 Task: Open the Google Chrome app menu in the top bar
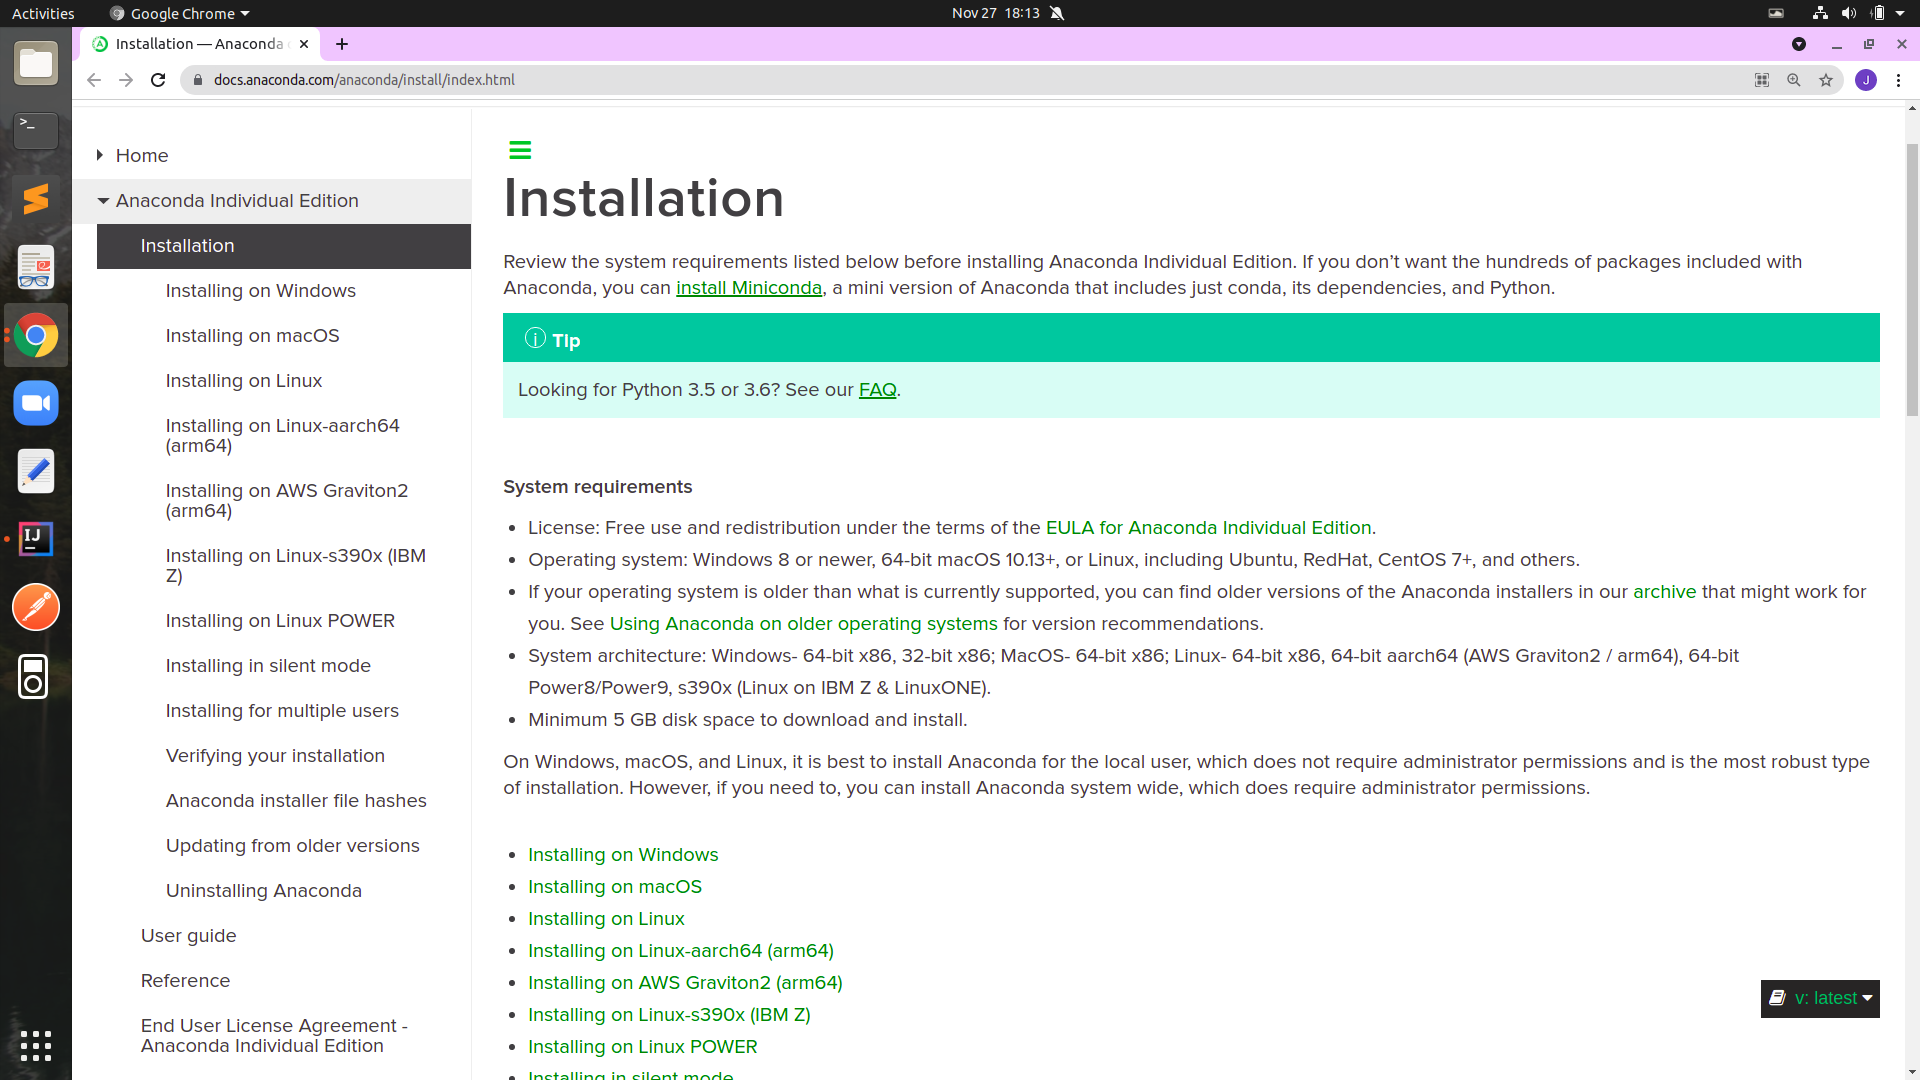[180, 13]
